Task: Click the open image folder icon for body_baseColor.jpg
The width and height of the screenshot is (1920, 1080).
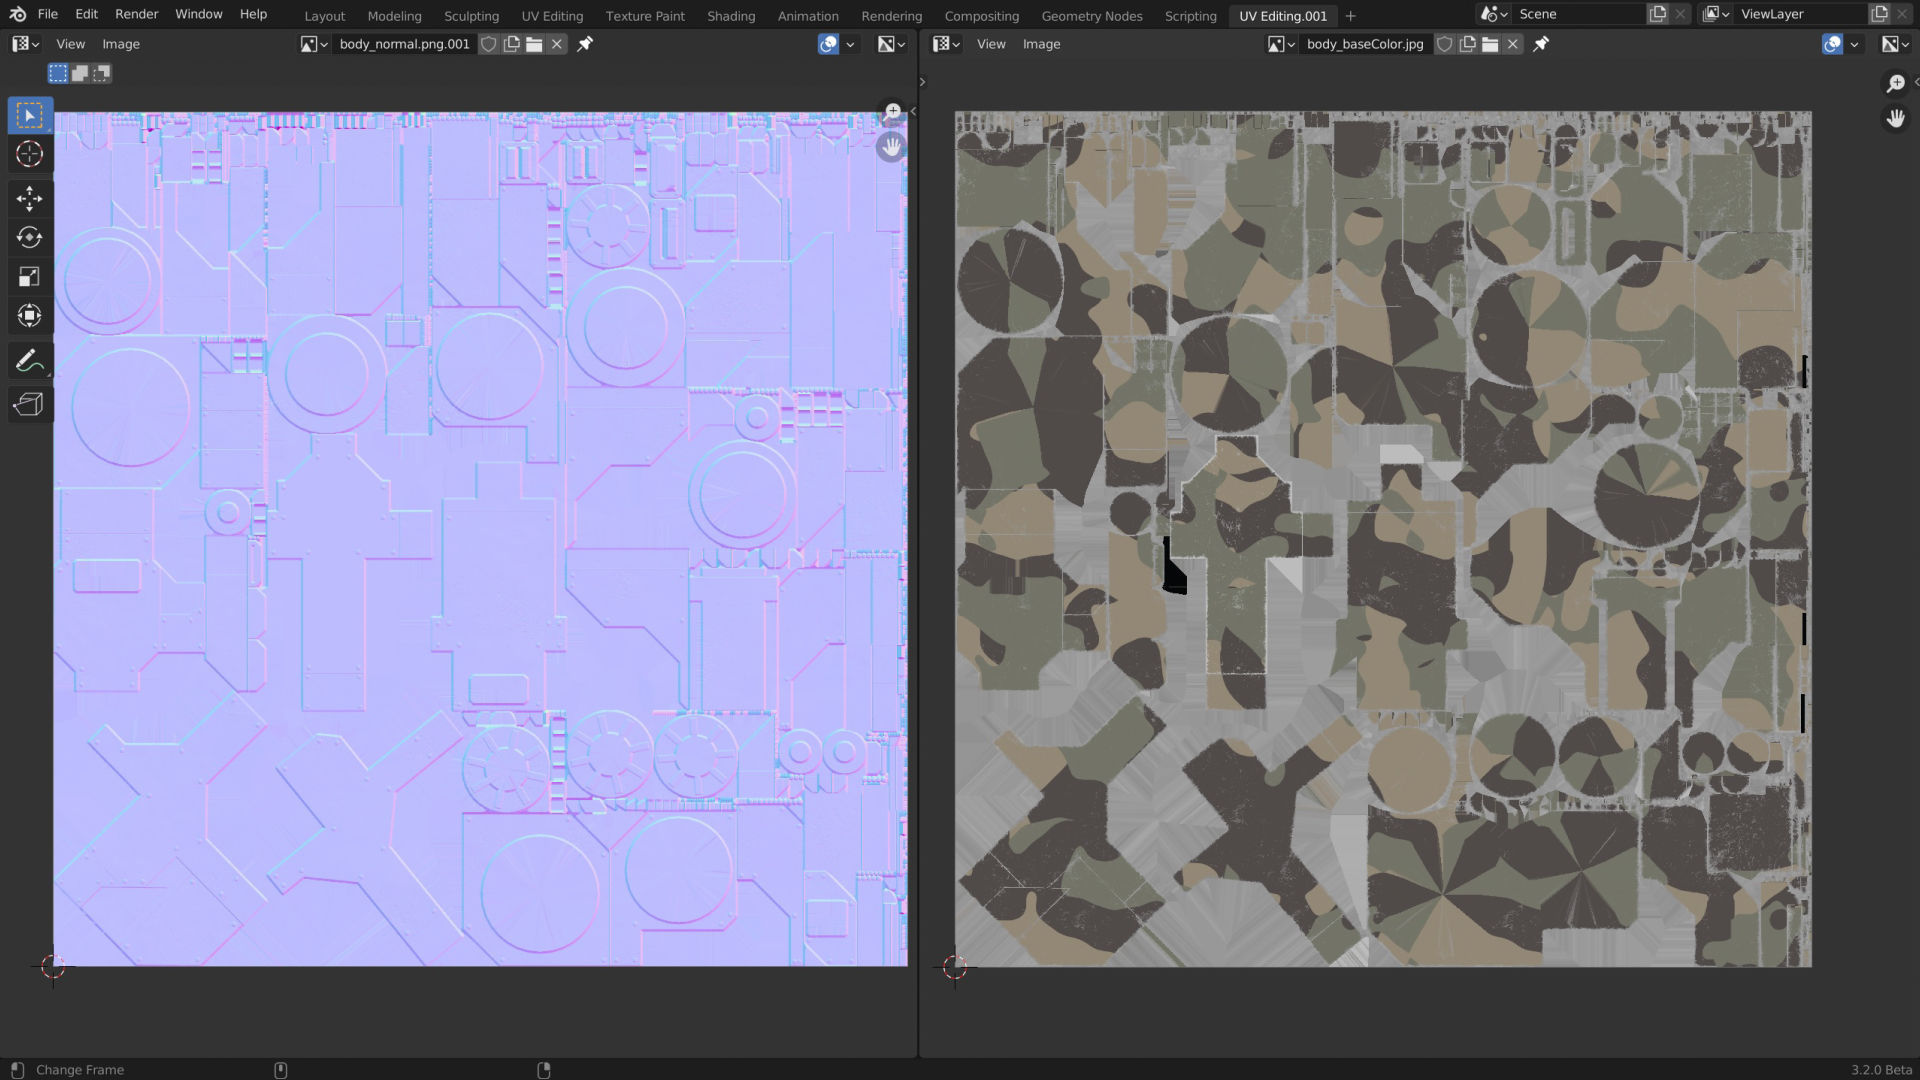Action: point(1490,44)
